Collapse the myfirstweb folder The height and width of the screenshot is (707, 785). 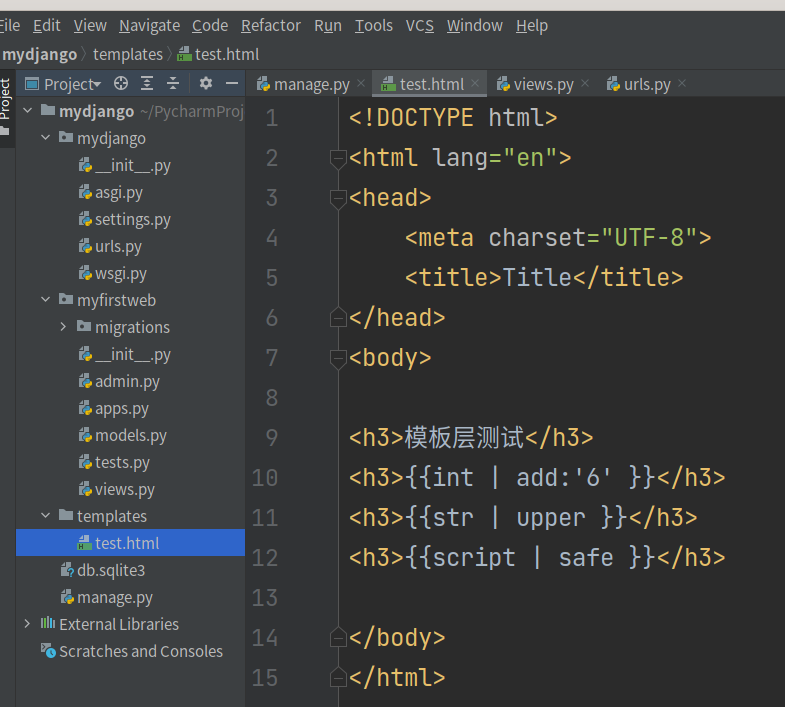(46, 300)
